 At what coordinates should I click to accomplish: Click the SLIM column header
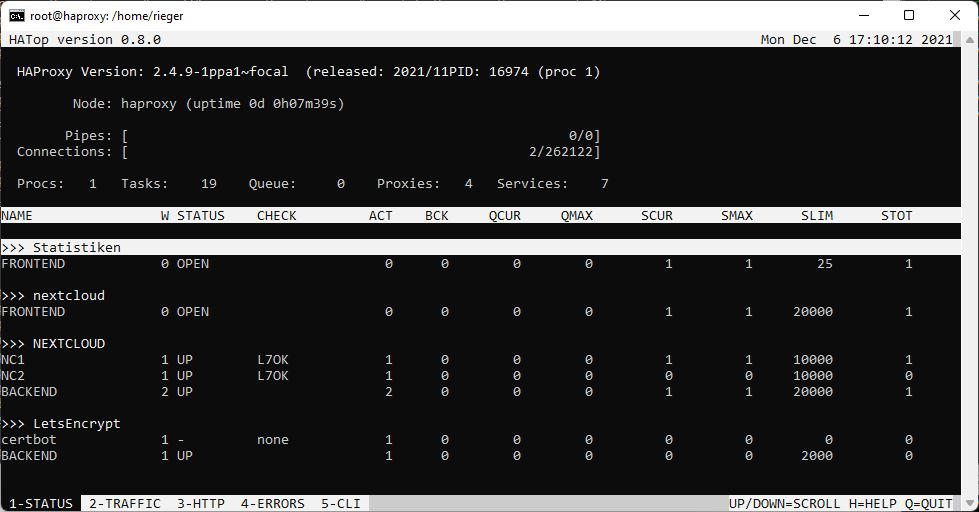pyautogui.click(x=817, y=215)
